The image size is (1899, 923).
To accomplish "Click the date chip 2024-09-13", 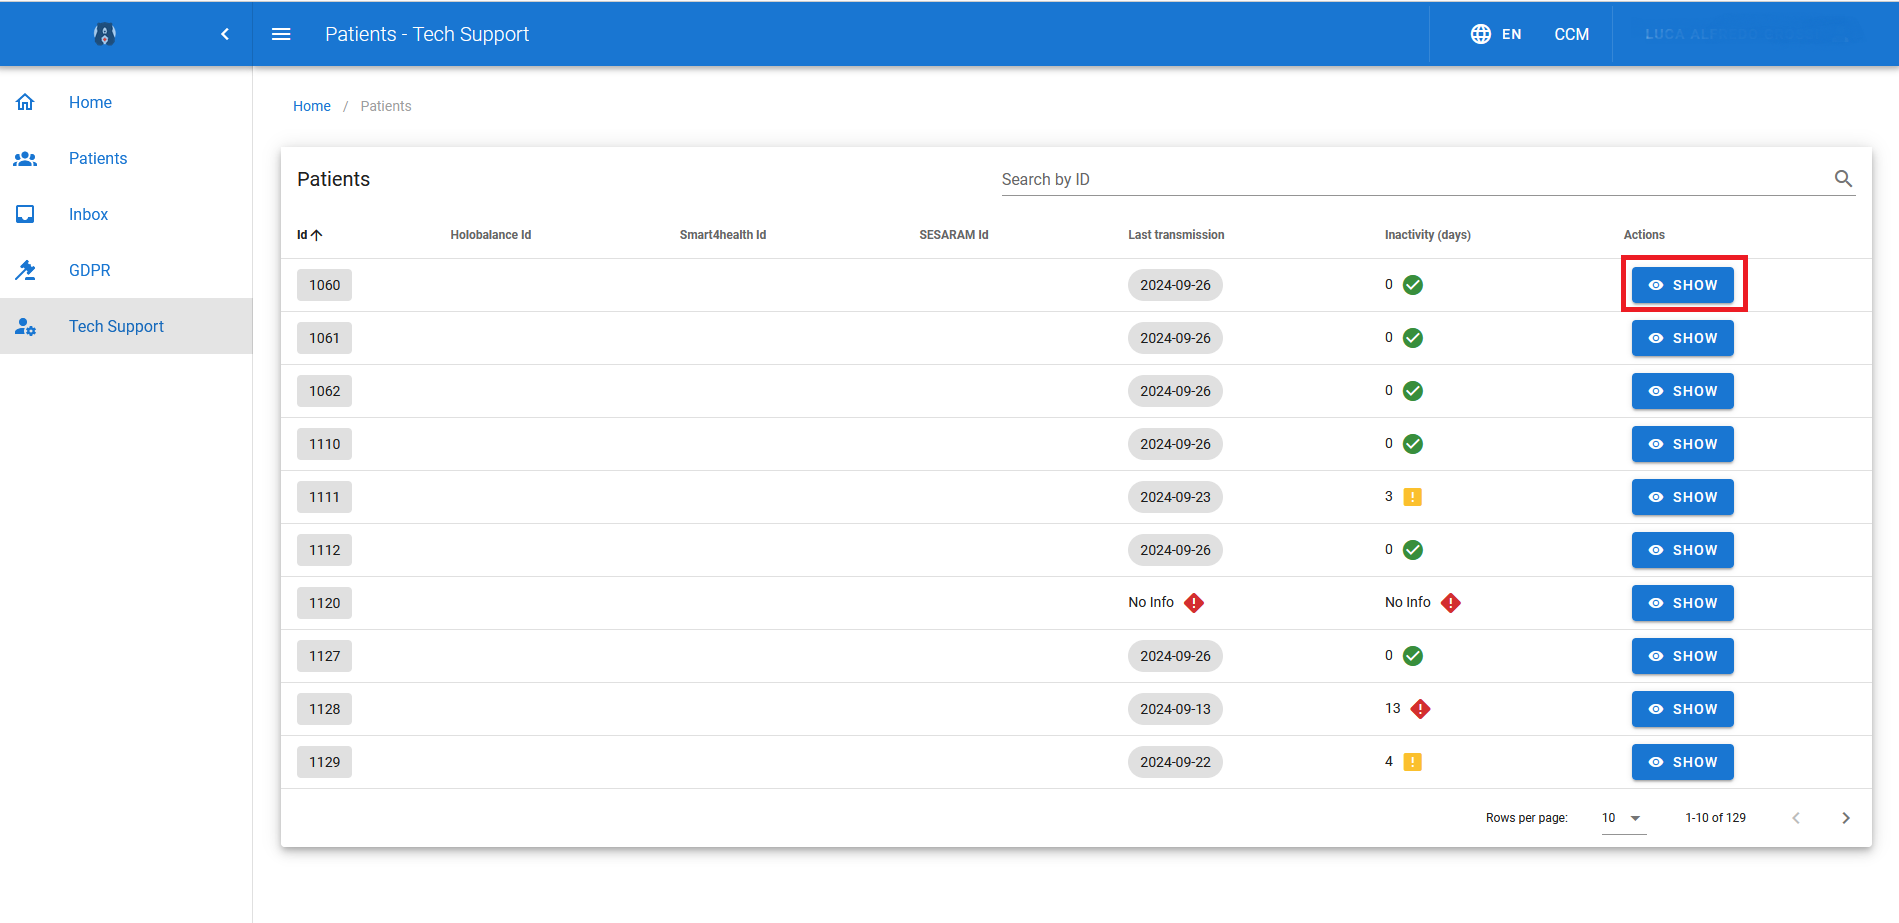I will (x=1175, y=709).
